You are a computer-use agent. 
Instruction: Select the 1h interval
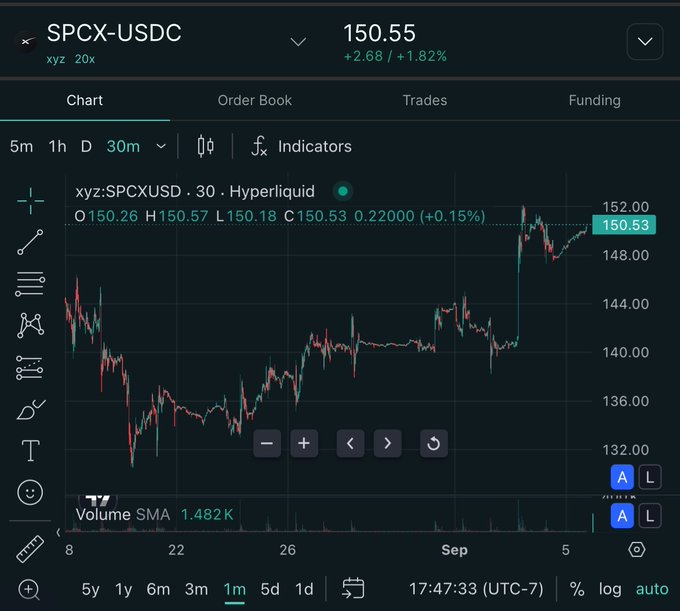pyautogui.click(x=57, y=147)
